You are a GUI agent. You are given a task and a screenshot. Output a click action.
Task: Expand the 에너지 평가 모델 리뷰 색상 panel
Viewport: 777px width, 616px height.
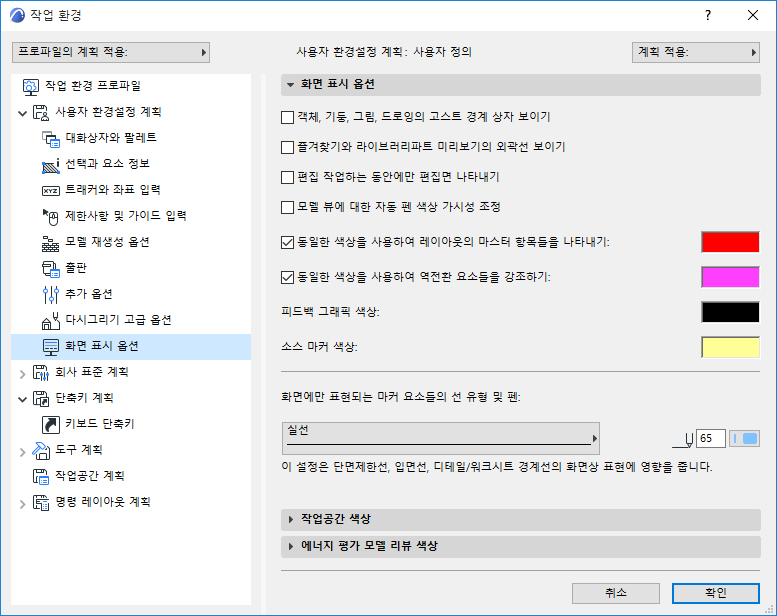tap(520, 546)
